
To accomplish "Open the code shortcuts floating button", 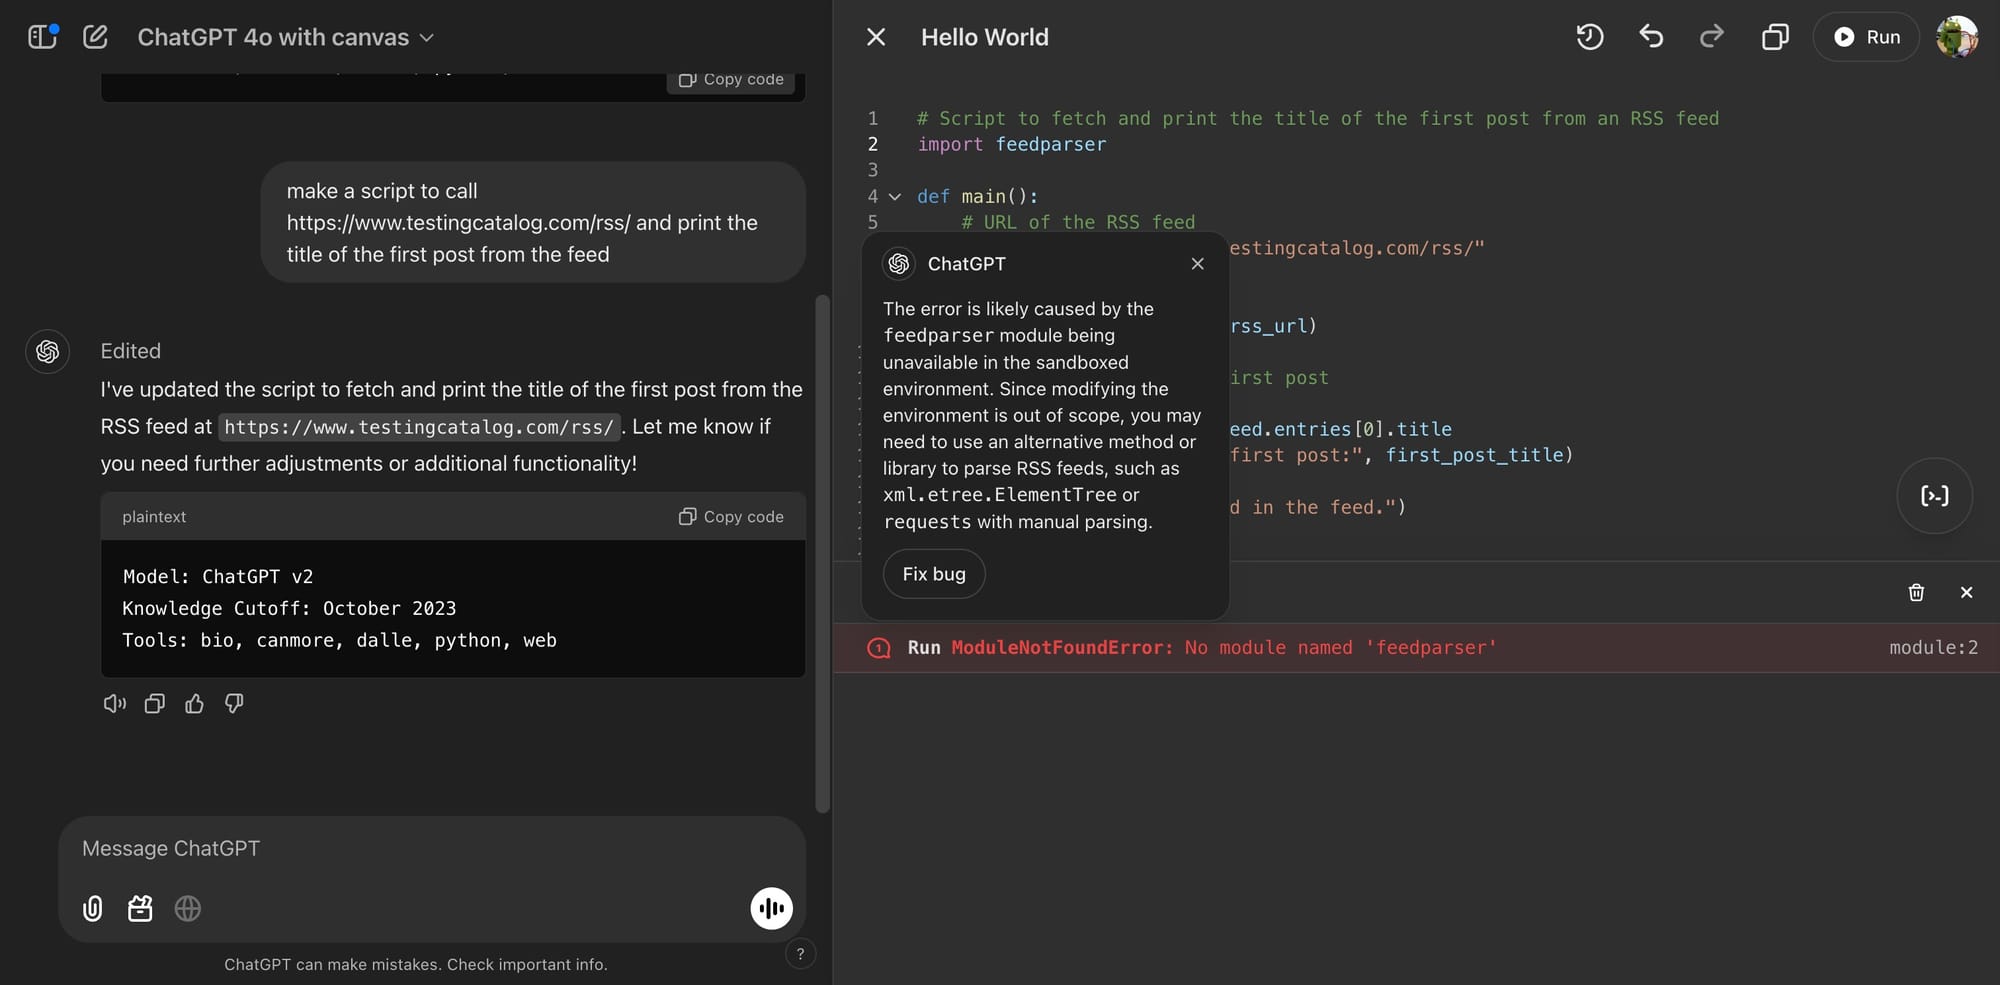I will 1934,496.
